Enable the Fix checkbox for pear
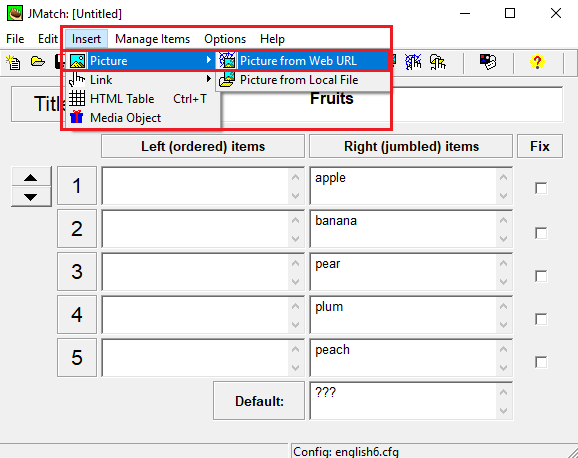 point(541,276)
